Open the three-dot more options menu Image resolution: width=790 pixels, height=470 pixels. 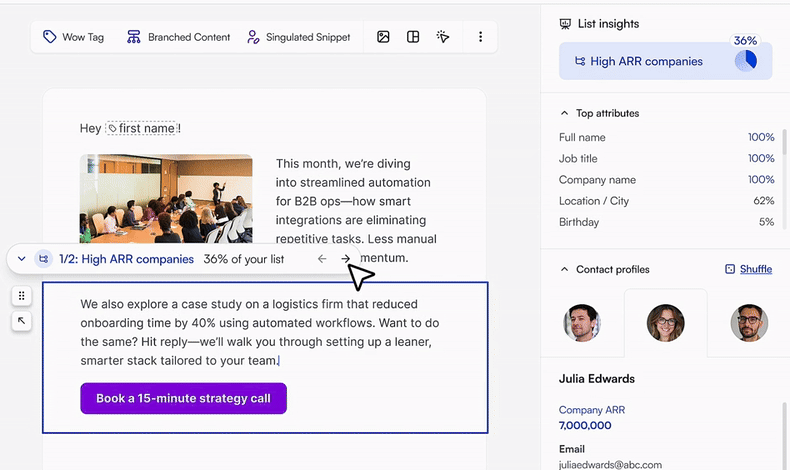[x=480, y=37]
